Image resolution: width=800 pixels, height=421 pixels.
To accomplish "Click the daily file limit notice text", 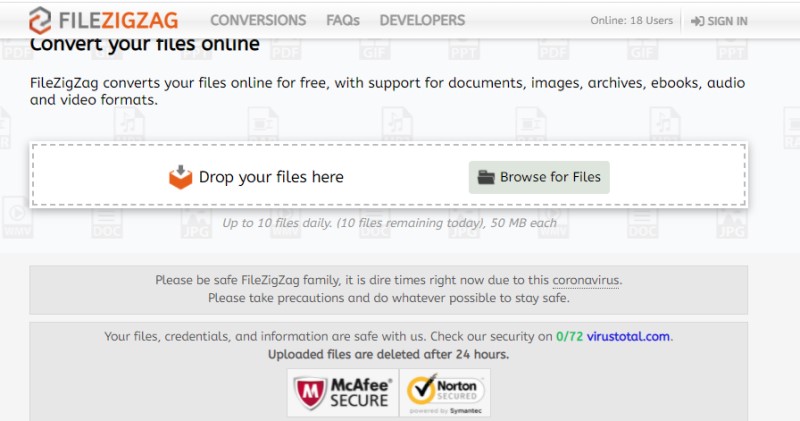I will 389,223.
